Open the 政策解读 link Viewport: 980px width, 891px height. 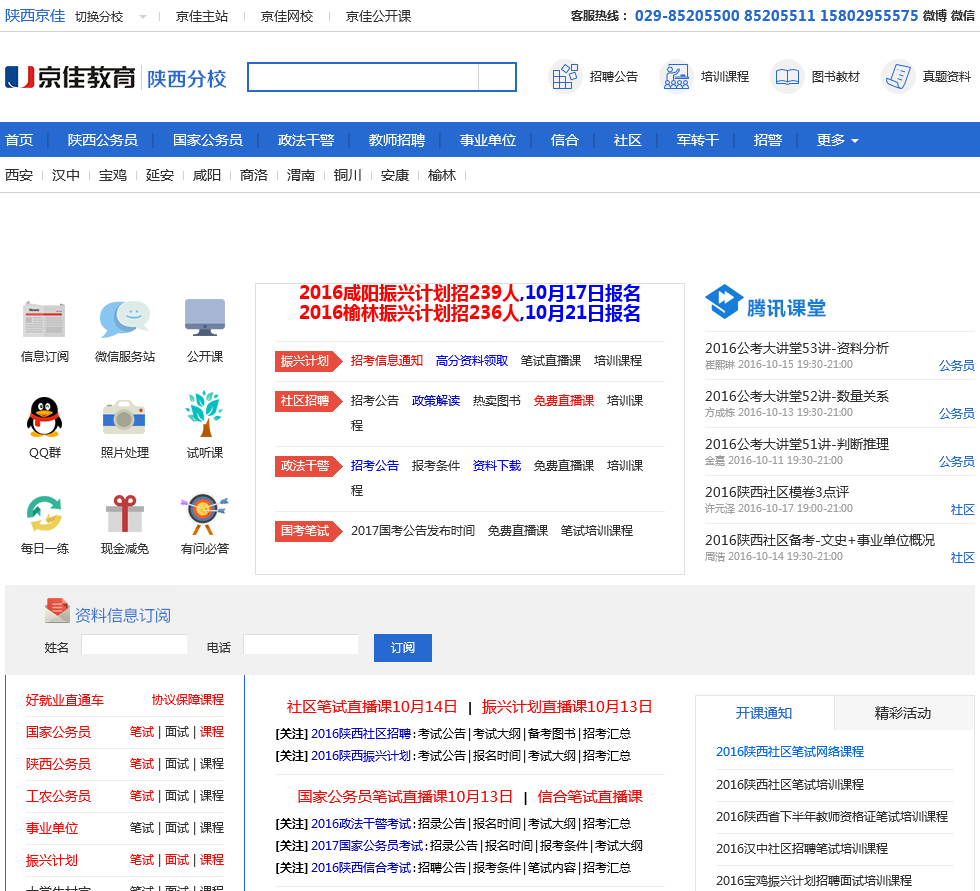click(x=436, y=401)
